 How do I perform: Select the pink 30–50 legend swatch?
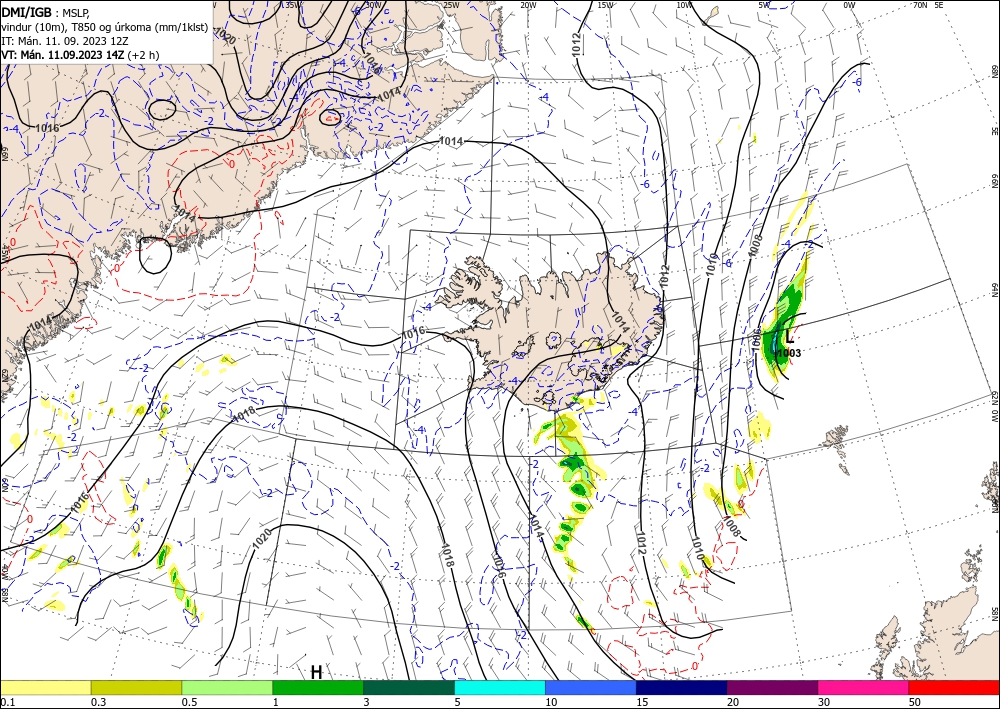(x=864, y=687)
